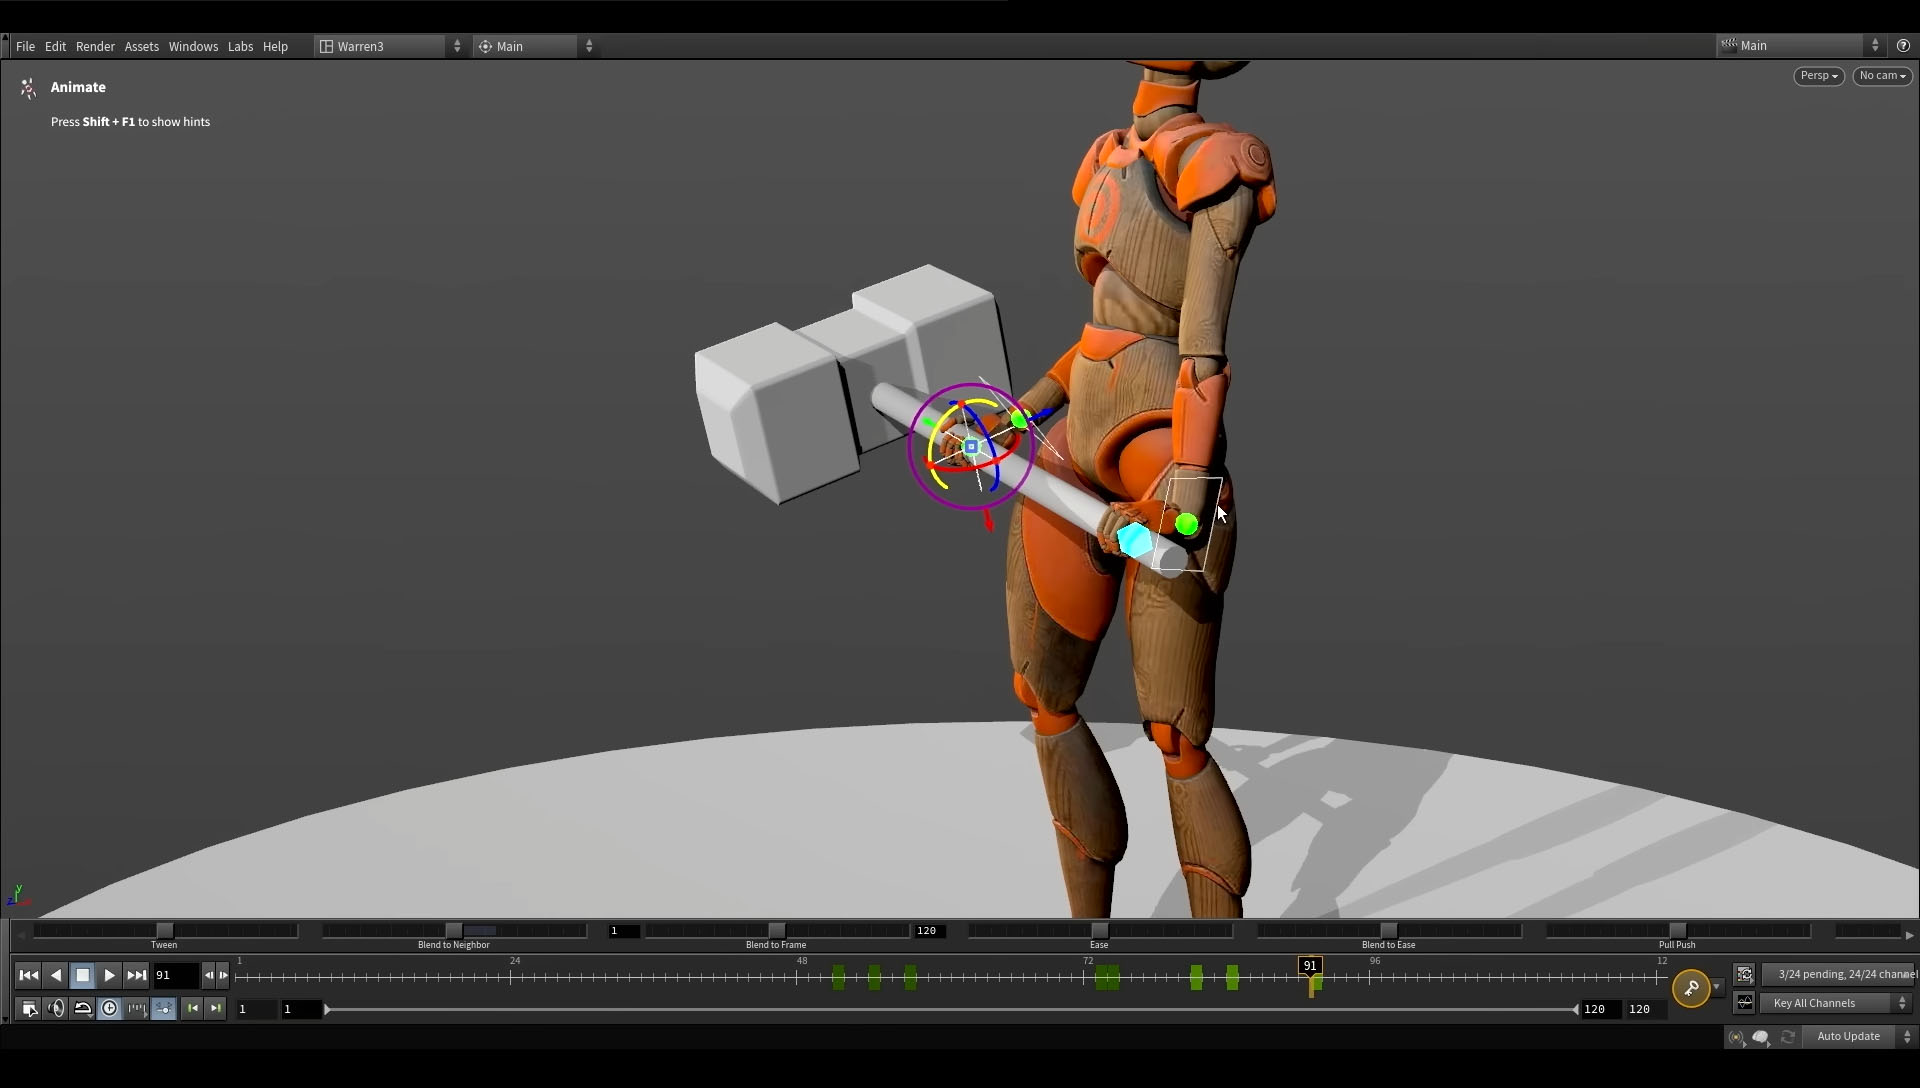Play the animation forward

(110, 975)
